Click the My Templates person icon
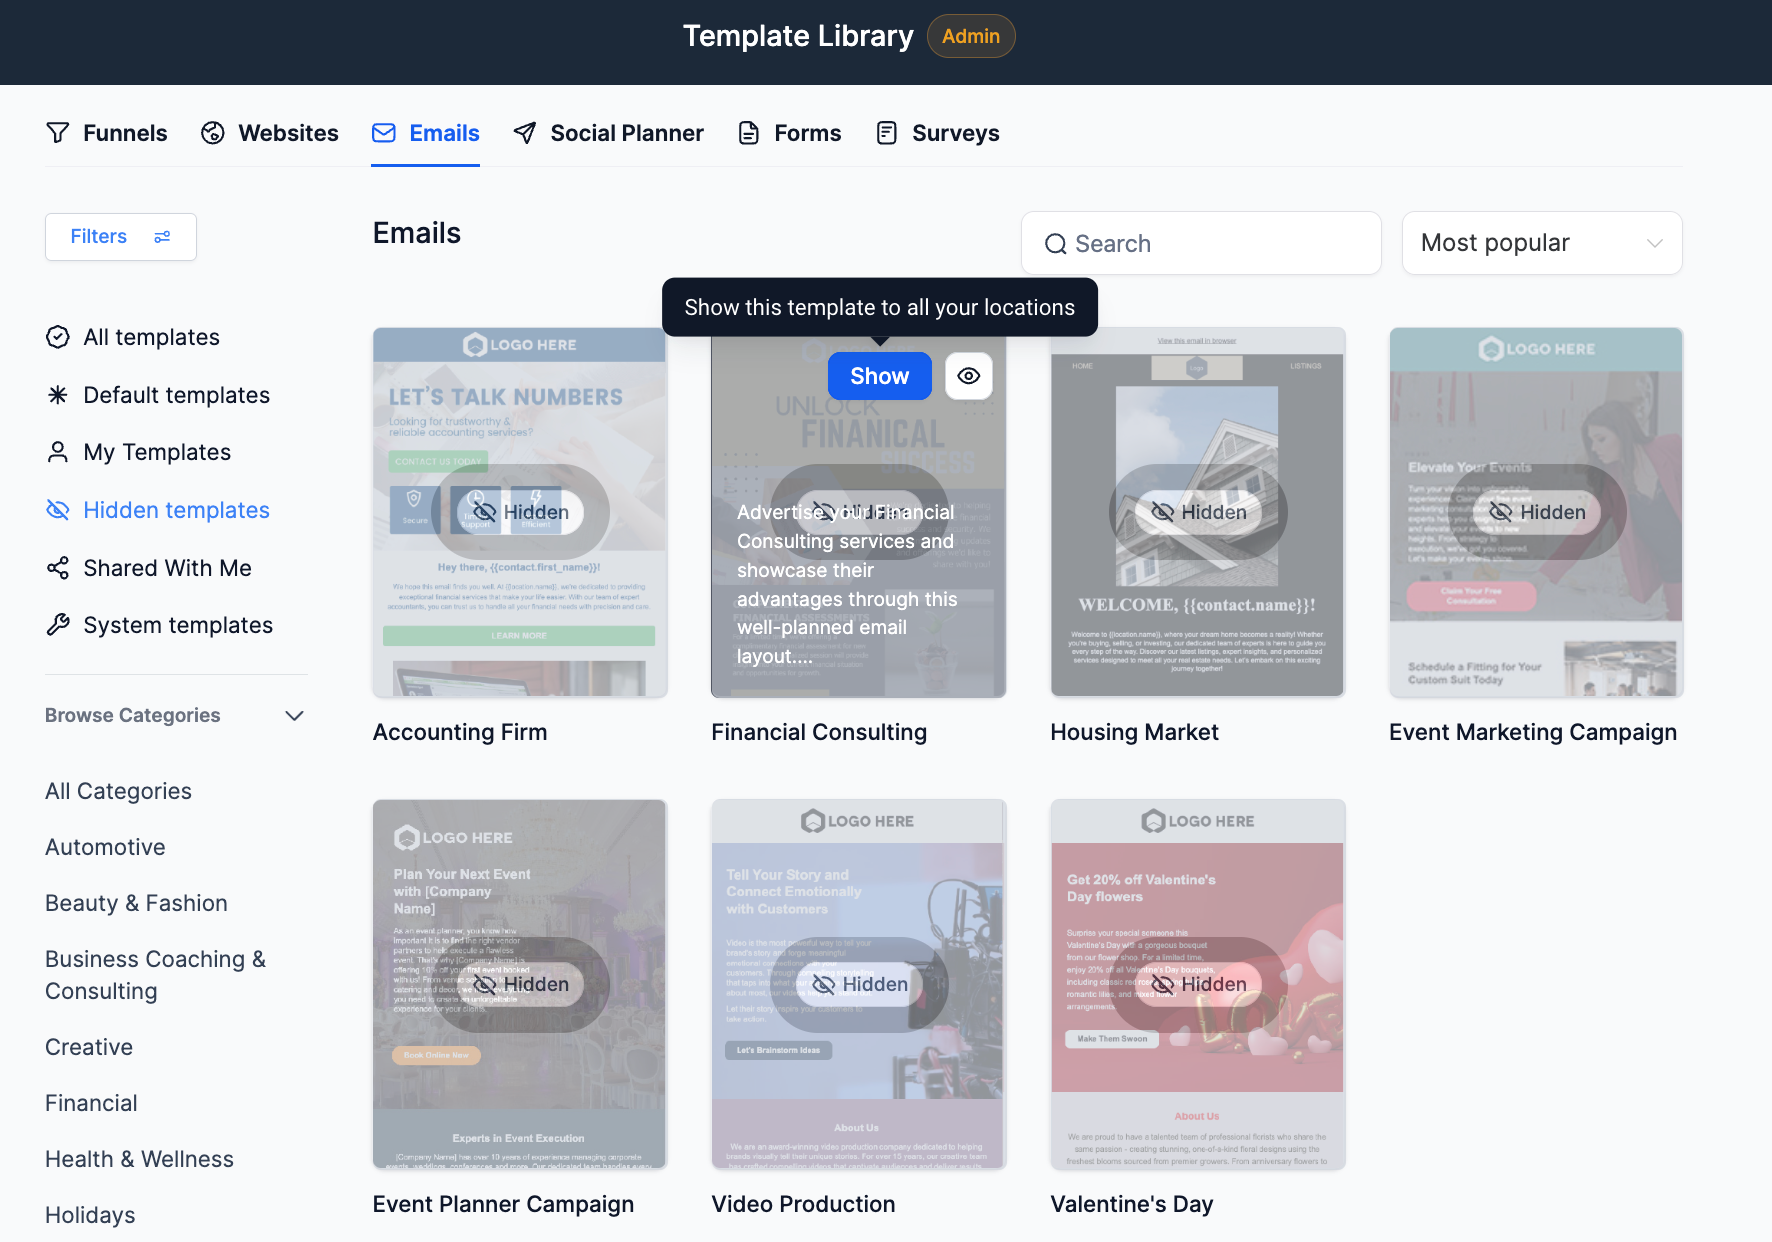The width and height of the screenshot is (1772, 1242). pyautogui.click(x=58, y=452)
